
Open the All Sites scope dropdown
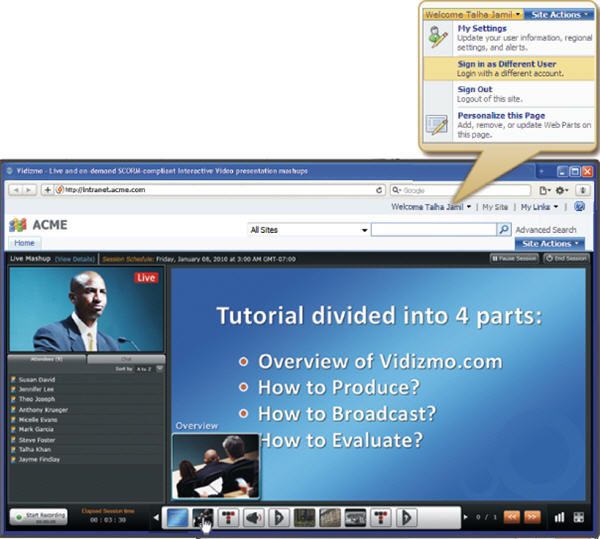click(x=308, y=230)
